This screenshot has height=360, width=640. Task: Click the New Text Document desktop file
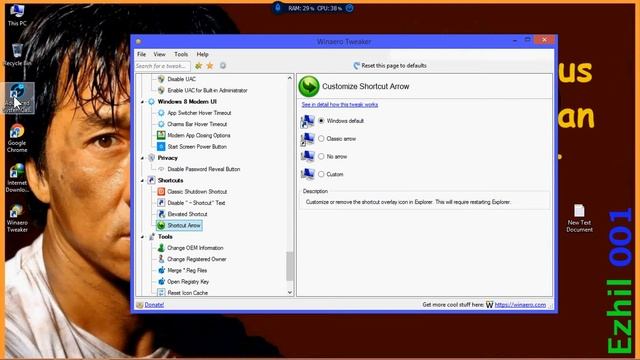tap(579, 218)
